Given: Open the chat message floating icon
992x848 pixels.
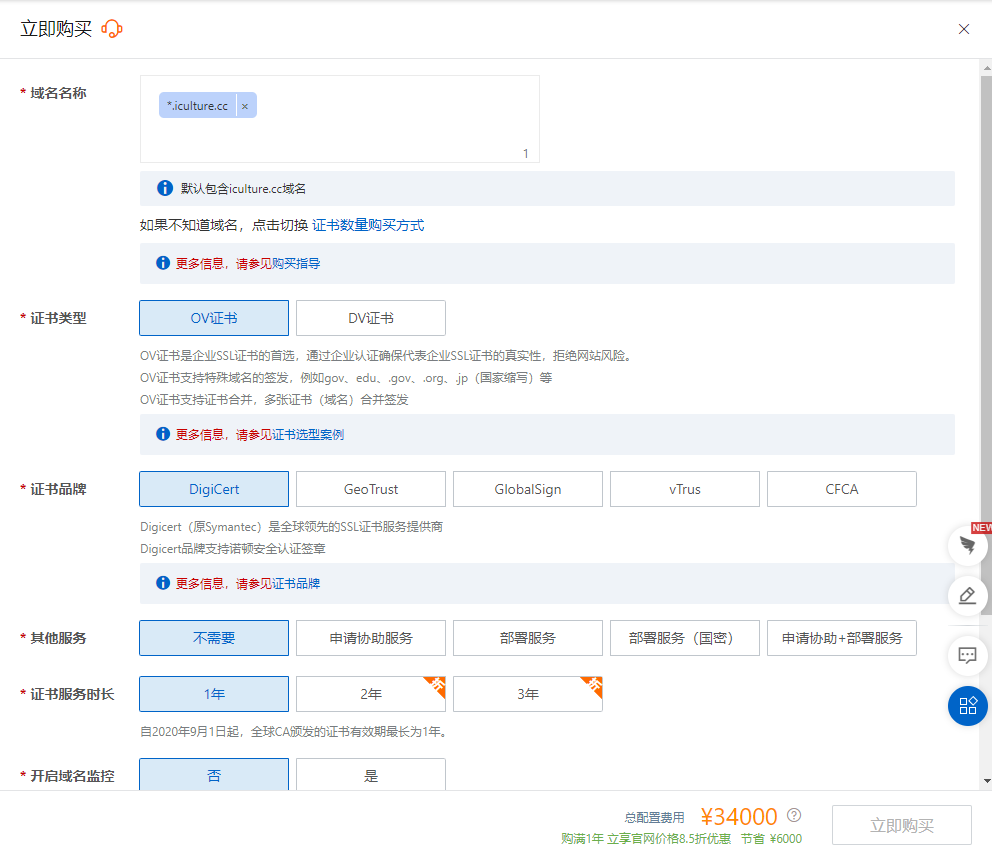Looking at the screenshot, I should [967, 655].
